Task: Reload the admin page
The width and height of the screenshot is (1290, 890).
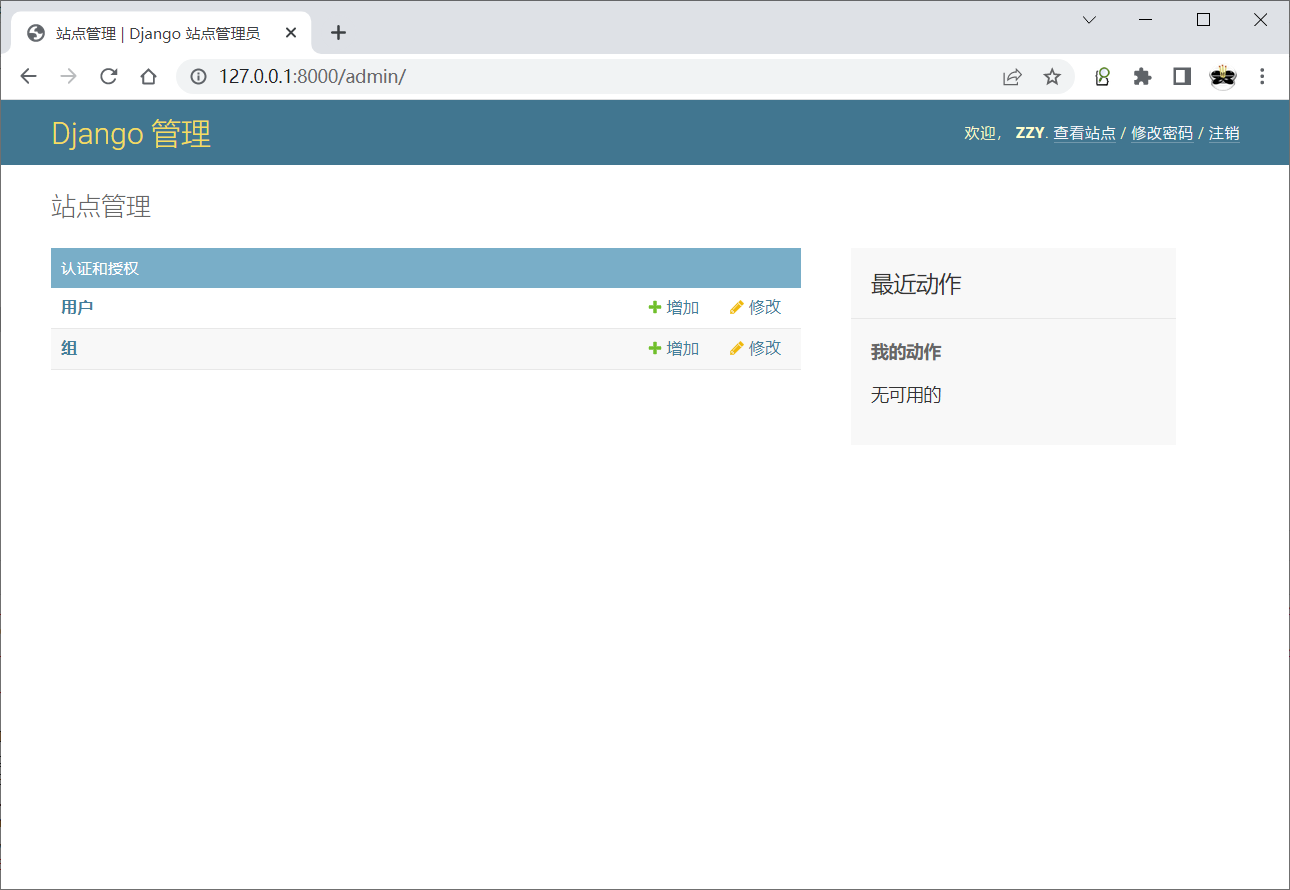Action: click(109, 77)
